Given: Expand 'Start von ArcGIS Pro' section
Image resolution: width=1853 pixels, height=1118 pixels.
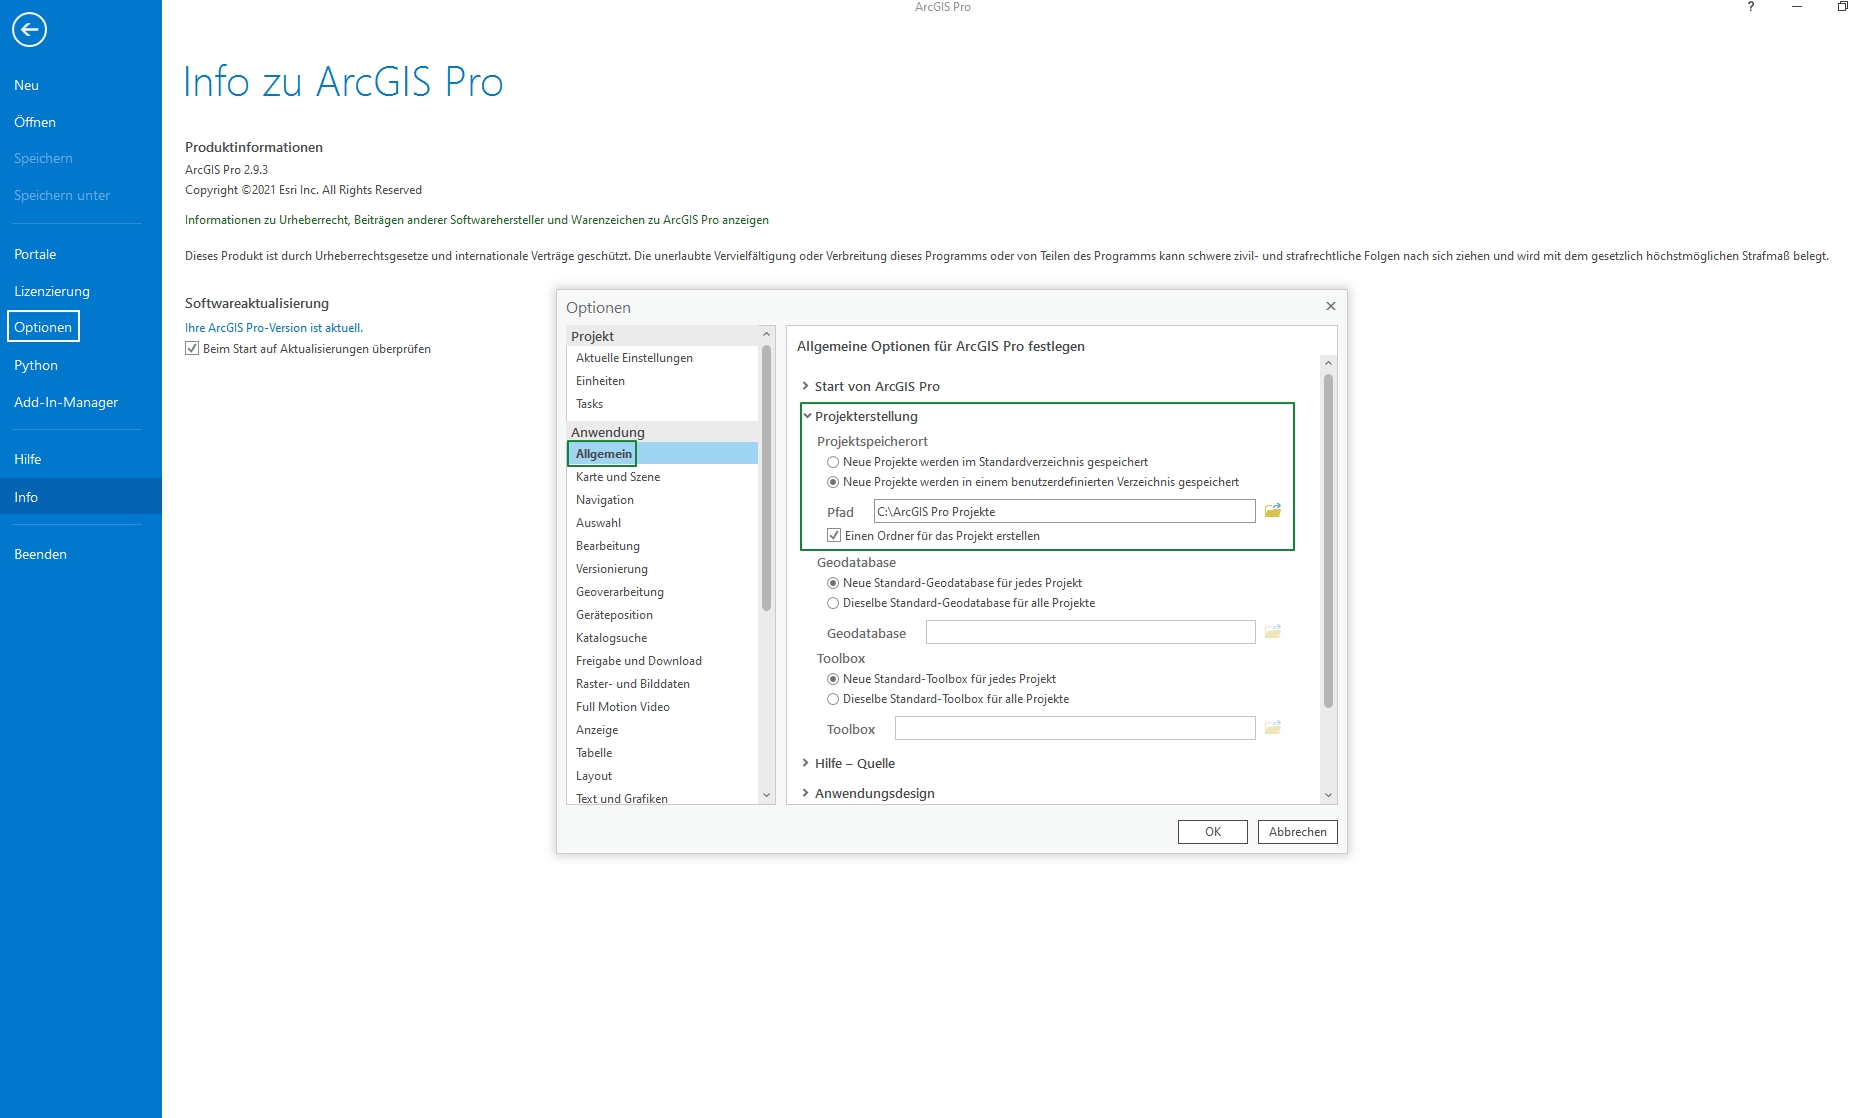Looking at the screenshot, I should pos(806,386).
